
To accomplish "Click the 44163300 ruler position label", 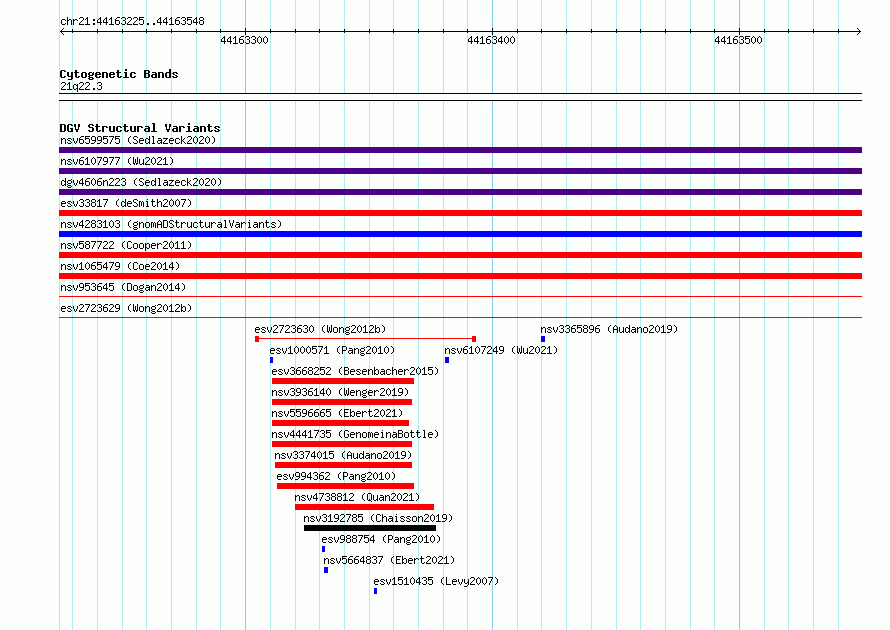I will (244, 40).
